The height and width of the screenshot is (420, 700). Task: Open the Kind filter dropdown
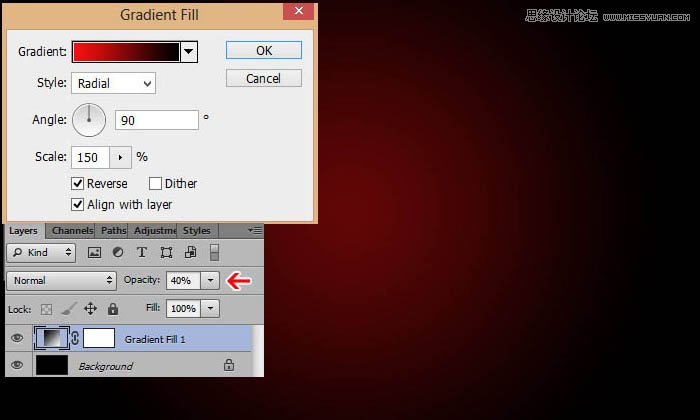click(41, 253)
